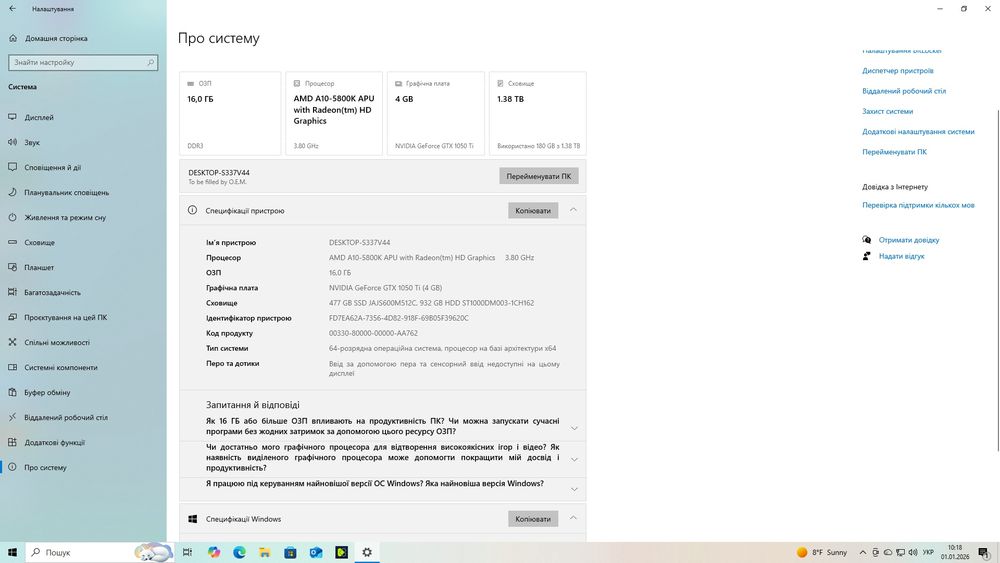
Task: Open Перевірка підтримки кількох мов link
Action: pyautogui.click(x=918, y=205)
